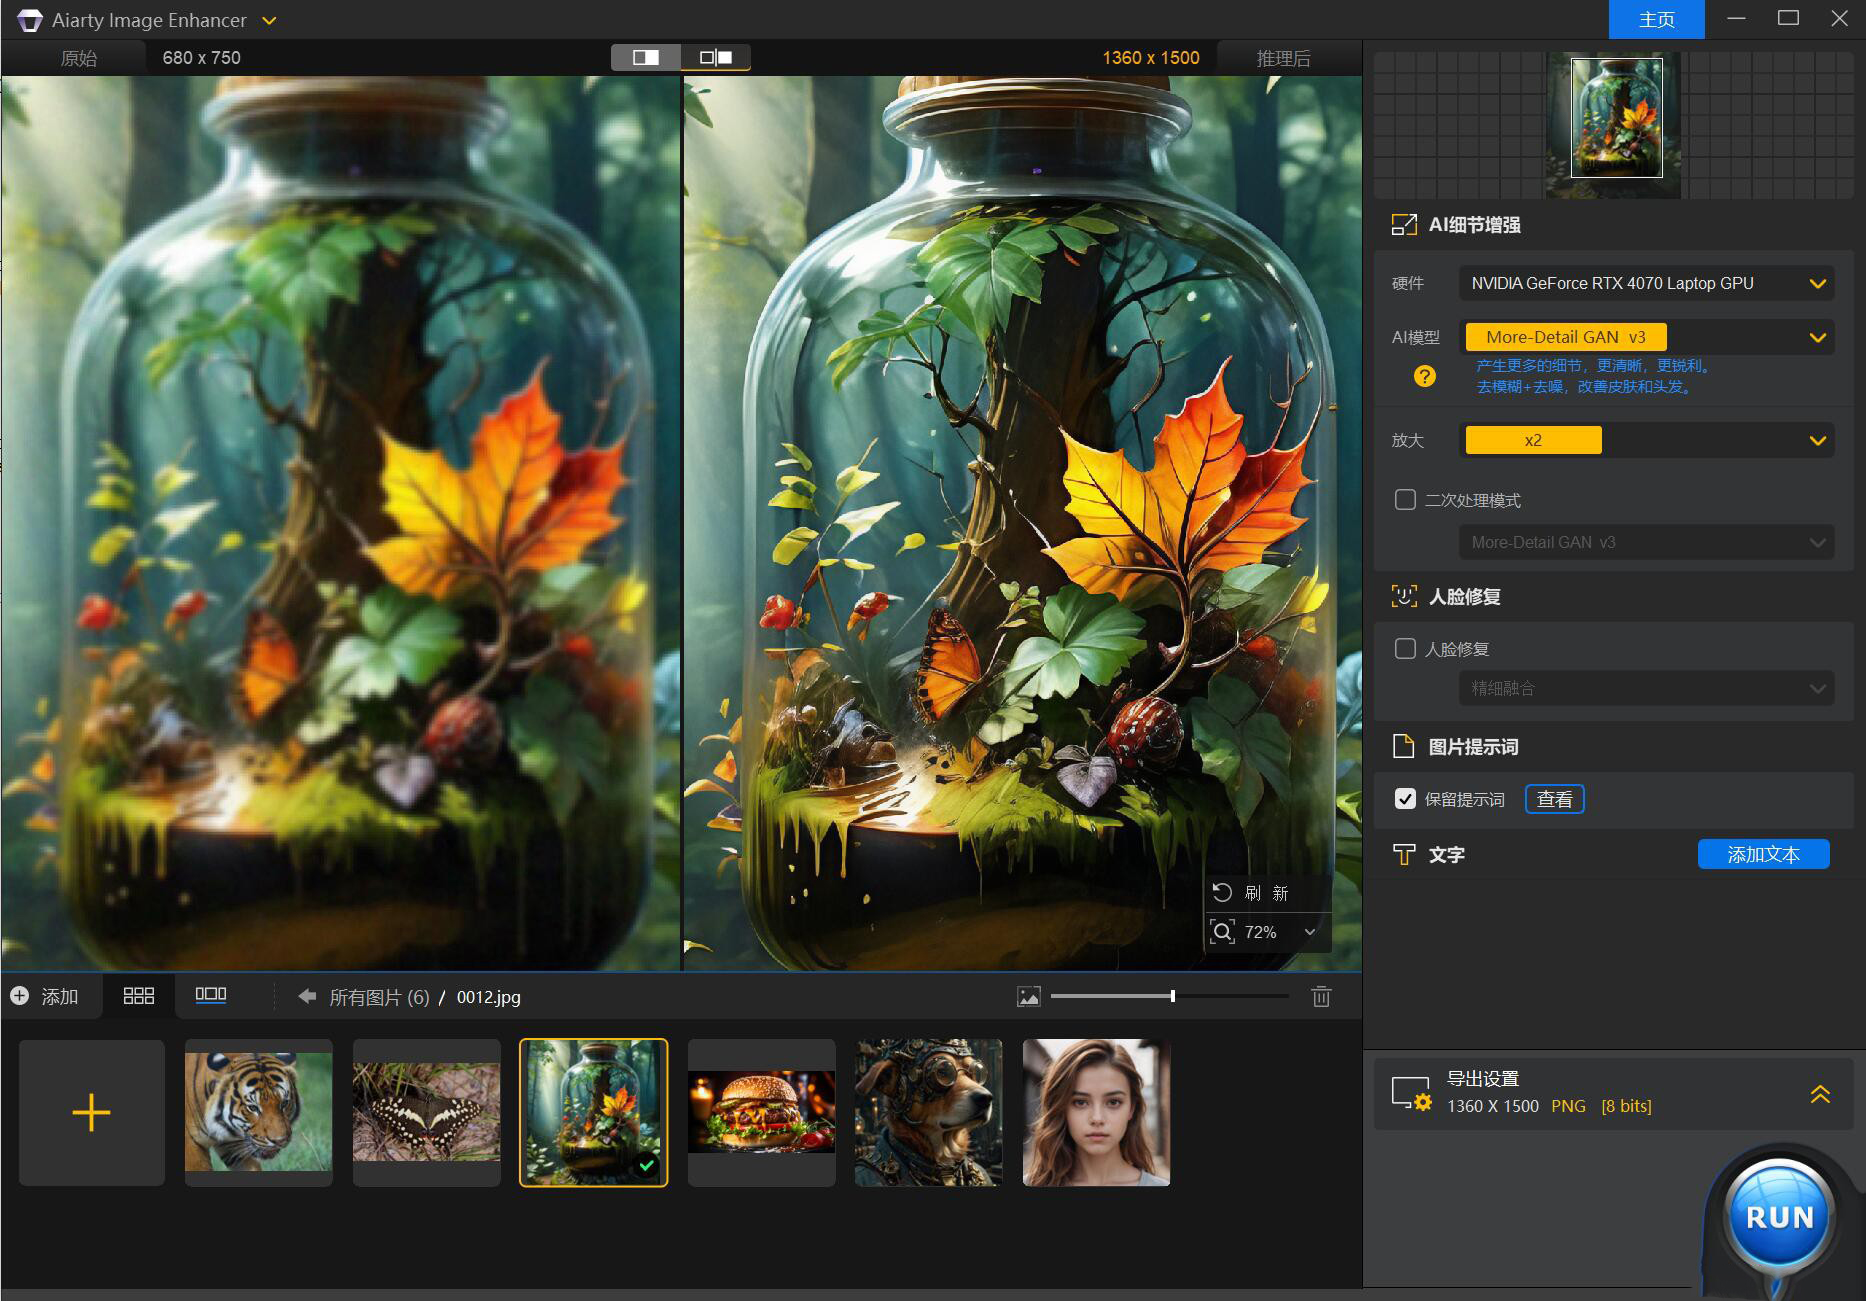Click the trash delete icon

click(1321, 996)
